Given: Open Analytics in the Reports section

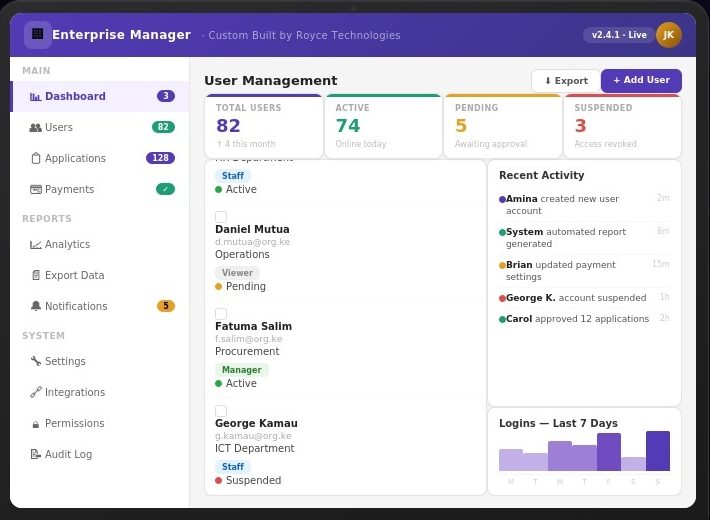Looking at the screenshot, I should coord(67,245).
